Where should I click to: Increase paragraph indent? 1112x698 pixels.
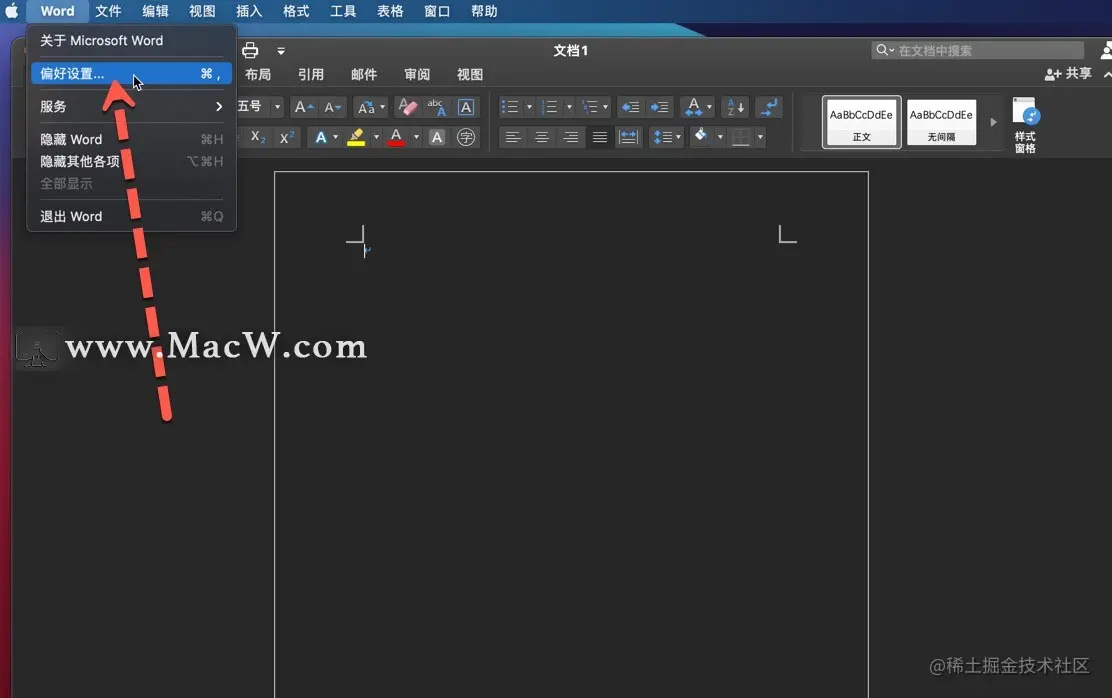click(x=660, y=107)
